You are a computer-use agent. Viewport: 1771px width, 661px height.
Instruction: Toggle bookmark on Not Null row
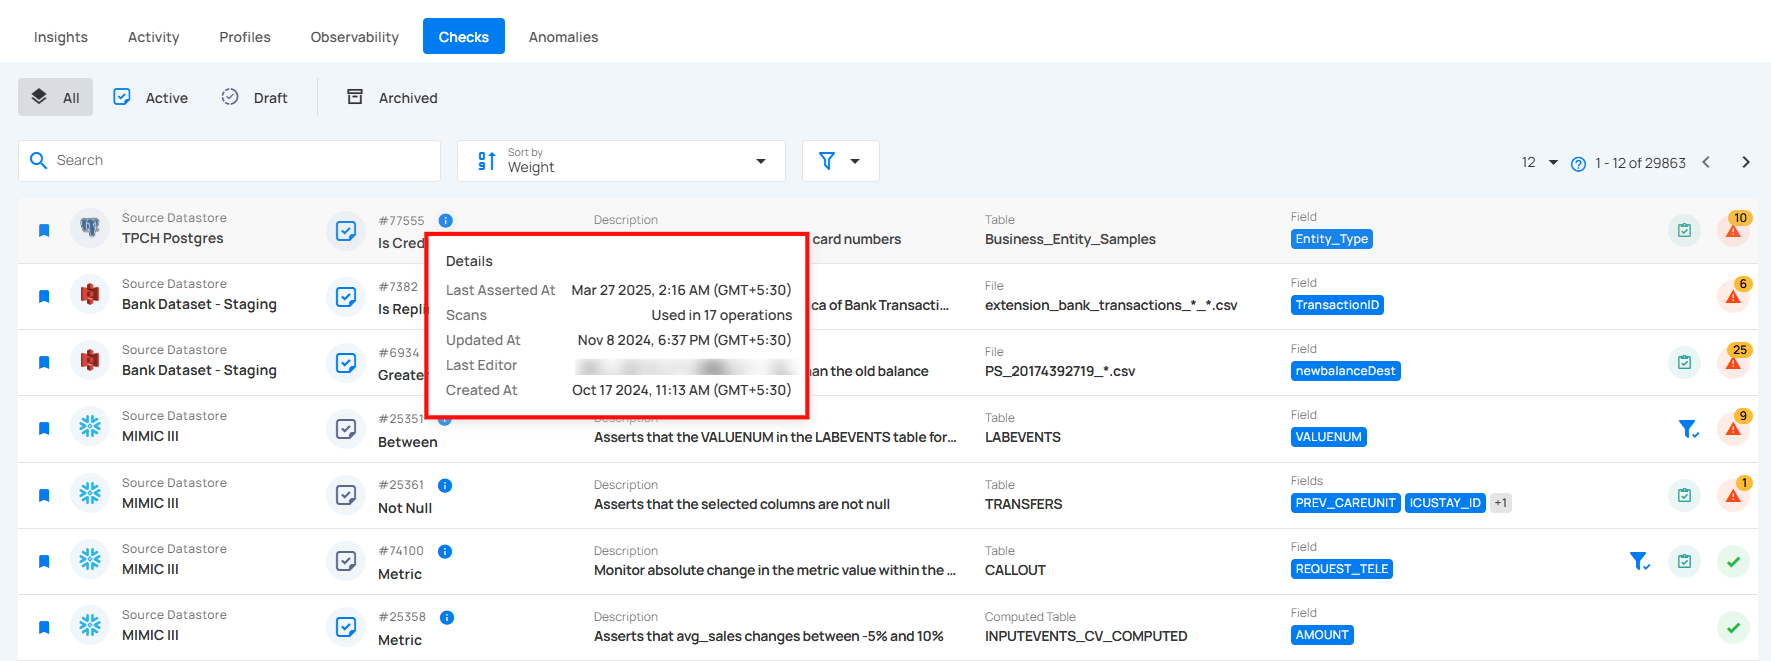pyautogui.click(x=44, y=495)
